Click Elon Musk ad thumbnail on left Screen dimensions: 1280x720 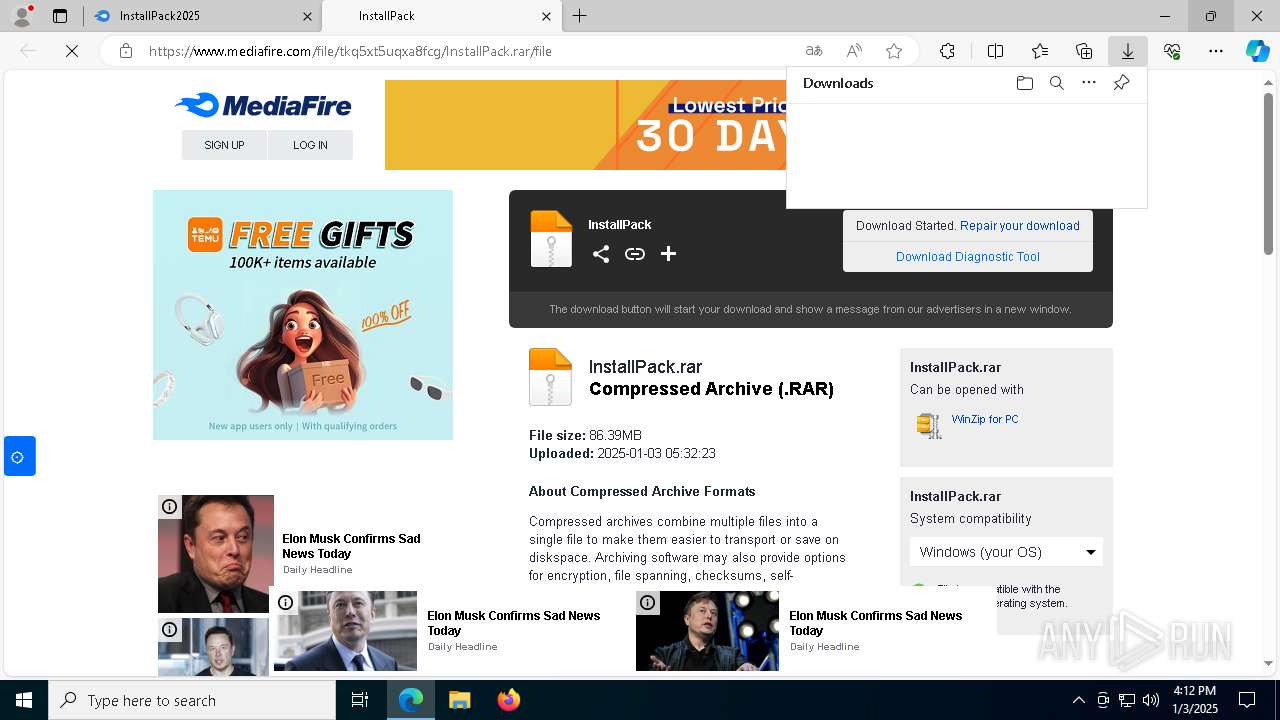click(x=216, y=554)
